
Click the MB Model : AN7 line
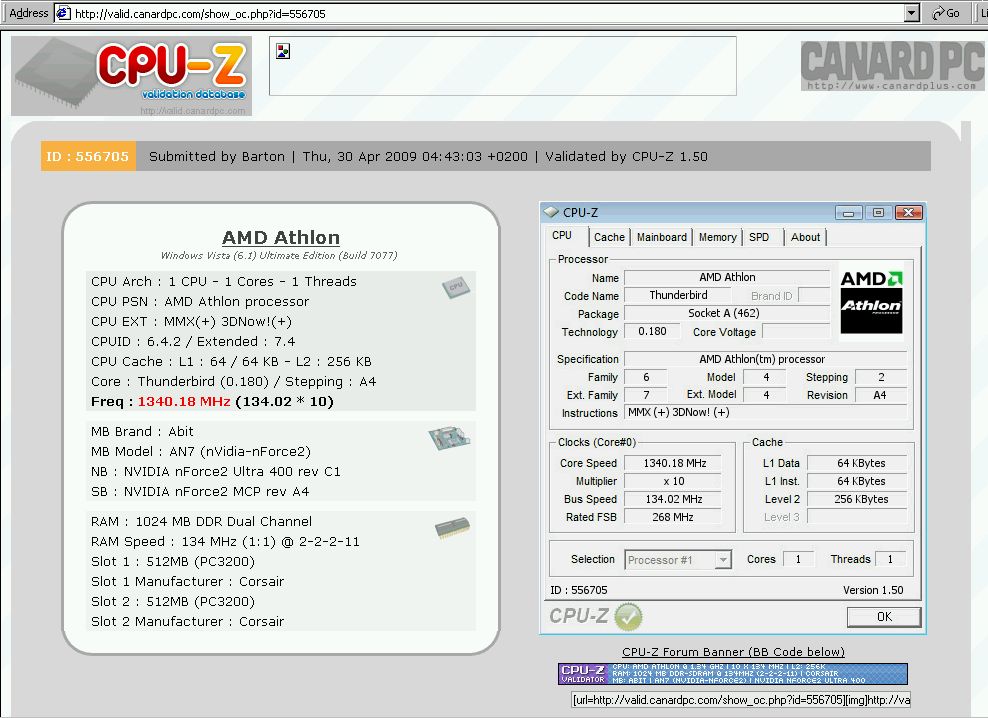[x=200, y=451]
